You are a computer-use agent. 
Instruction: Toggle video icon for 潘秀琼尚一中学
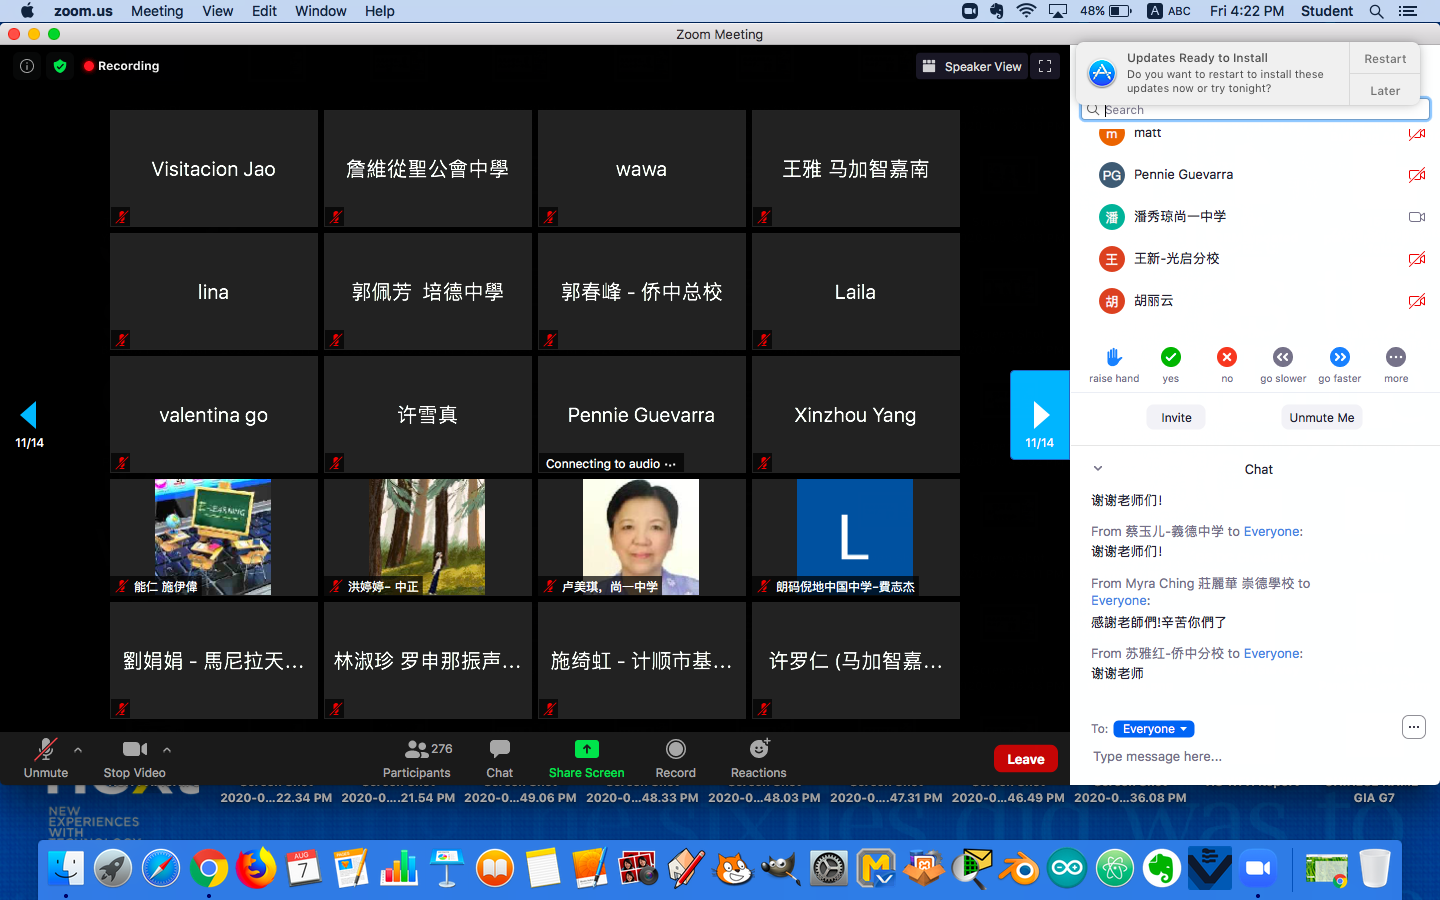[x=1417, y=217]
